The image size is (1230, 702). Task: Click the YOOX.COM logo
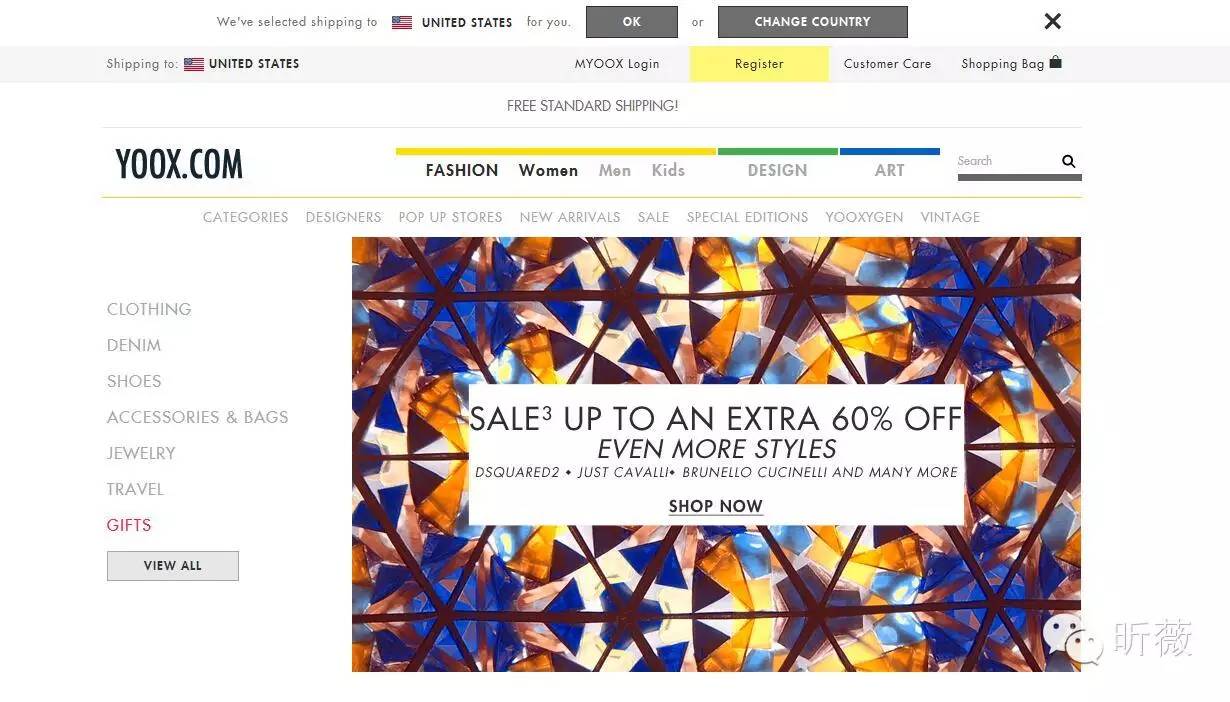point(179,164)
